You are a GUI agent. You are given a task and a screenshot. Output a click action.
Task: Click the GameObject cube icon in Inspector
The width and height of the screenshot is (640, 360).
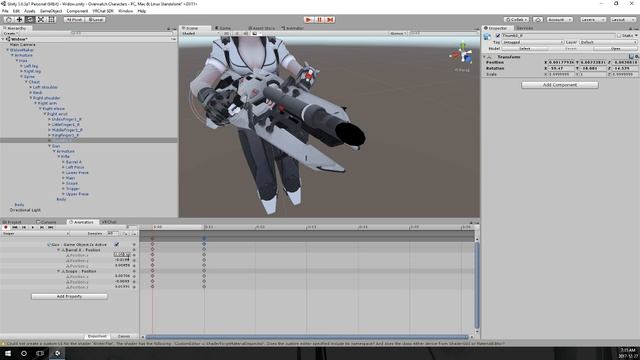click(487, 36)
